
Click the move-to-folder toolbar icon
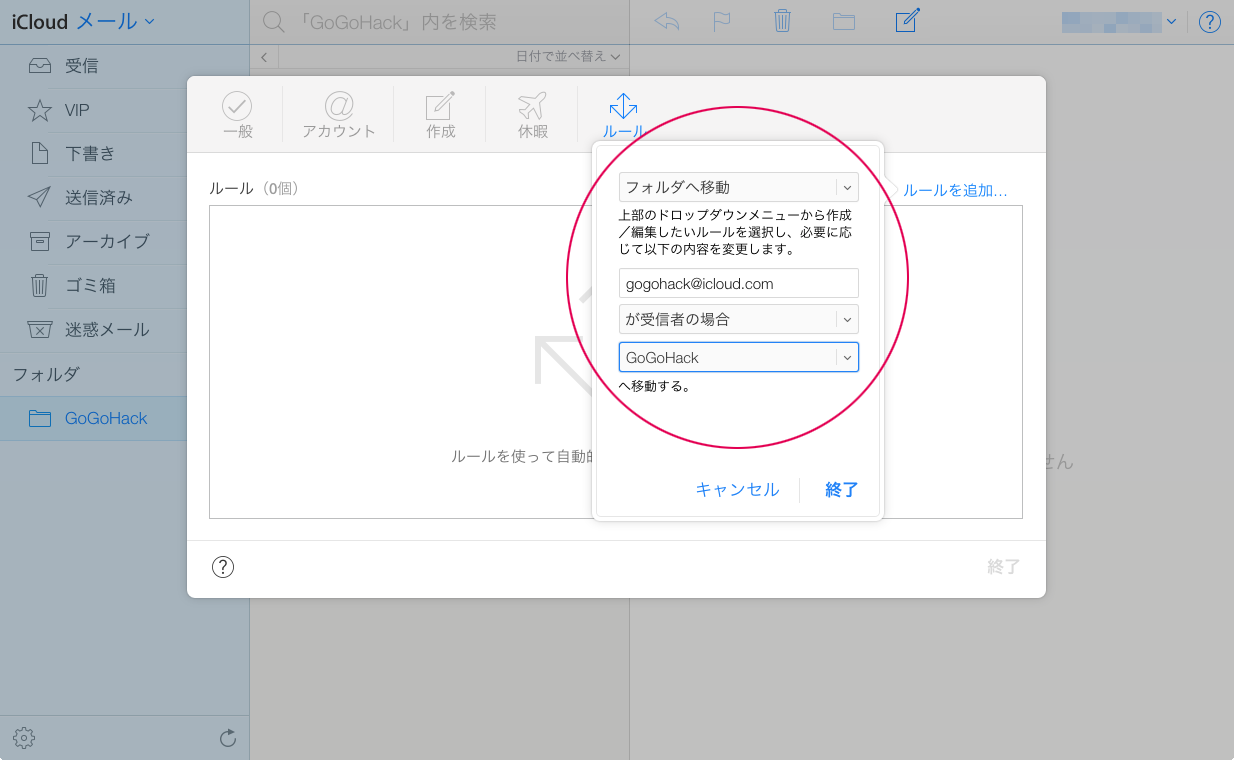click(x=844, y=21)
